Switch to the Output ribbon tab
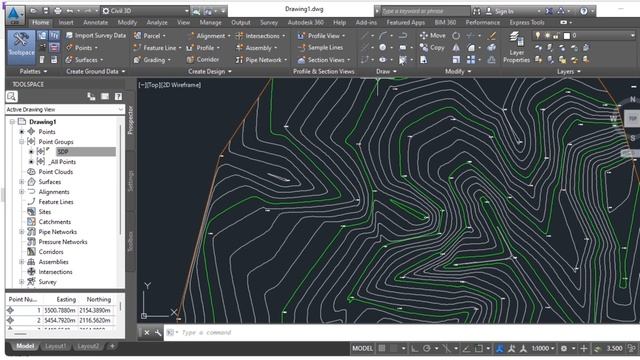This screenshot has width=640, height=360. point(241,22)
